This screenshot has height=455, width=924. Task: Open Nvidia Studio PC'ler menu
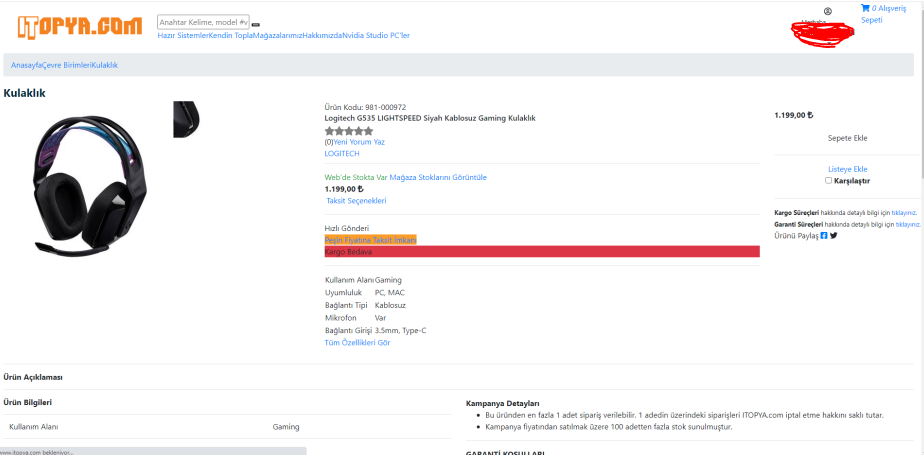[x=376, y=35]
